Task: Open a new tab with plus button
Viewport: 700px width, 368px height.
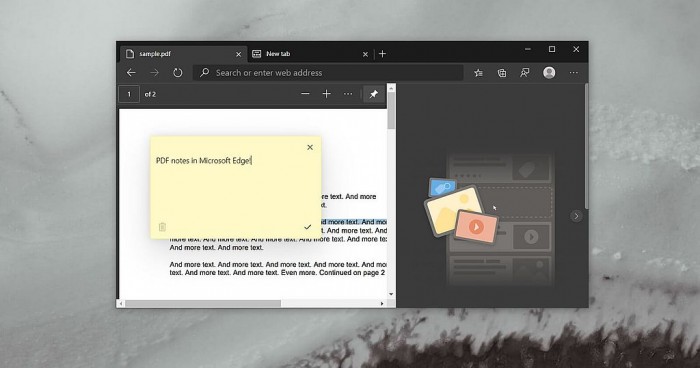Action: (383, 54)
